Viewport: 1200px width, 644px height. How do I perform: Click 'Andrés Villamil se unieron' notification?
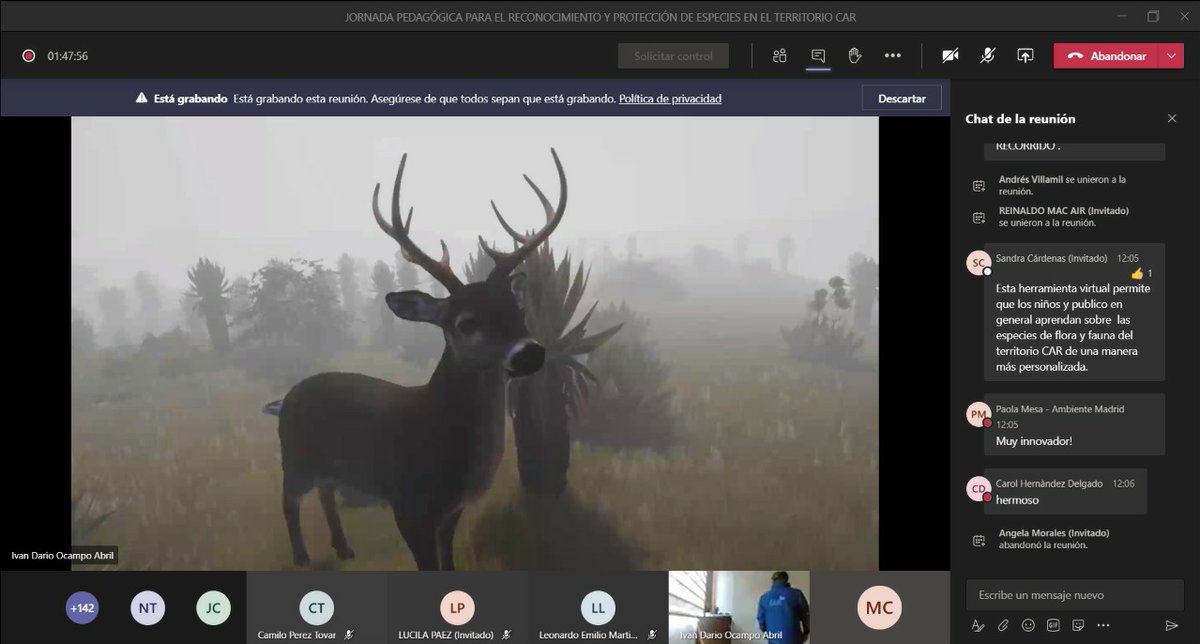tap(1063, 185)
